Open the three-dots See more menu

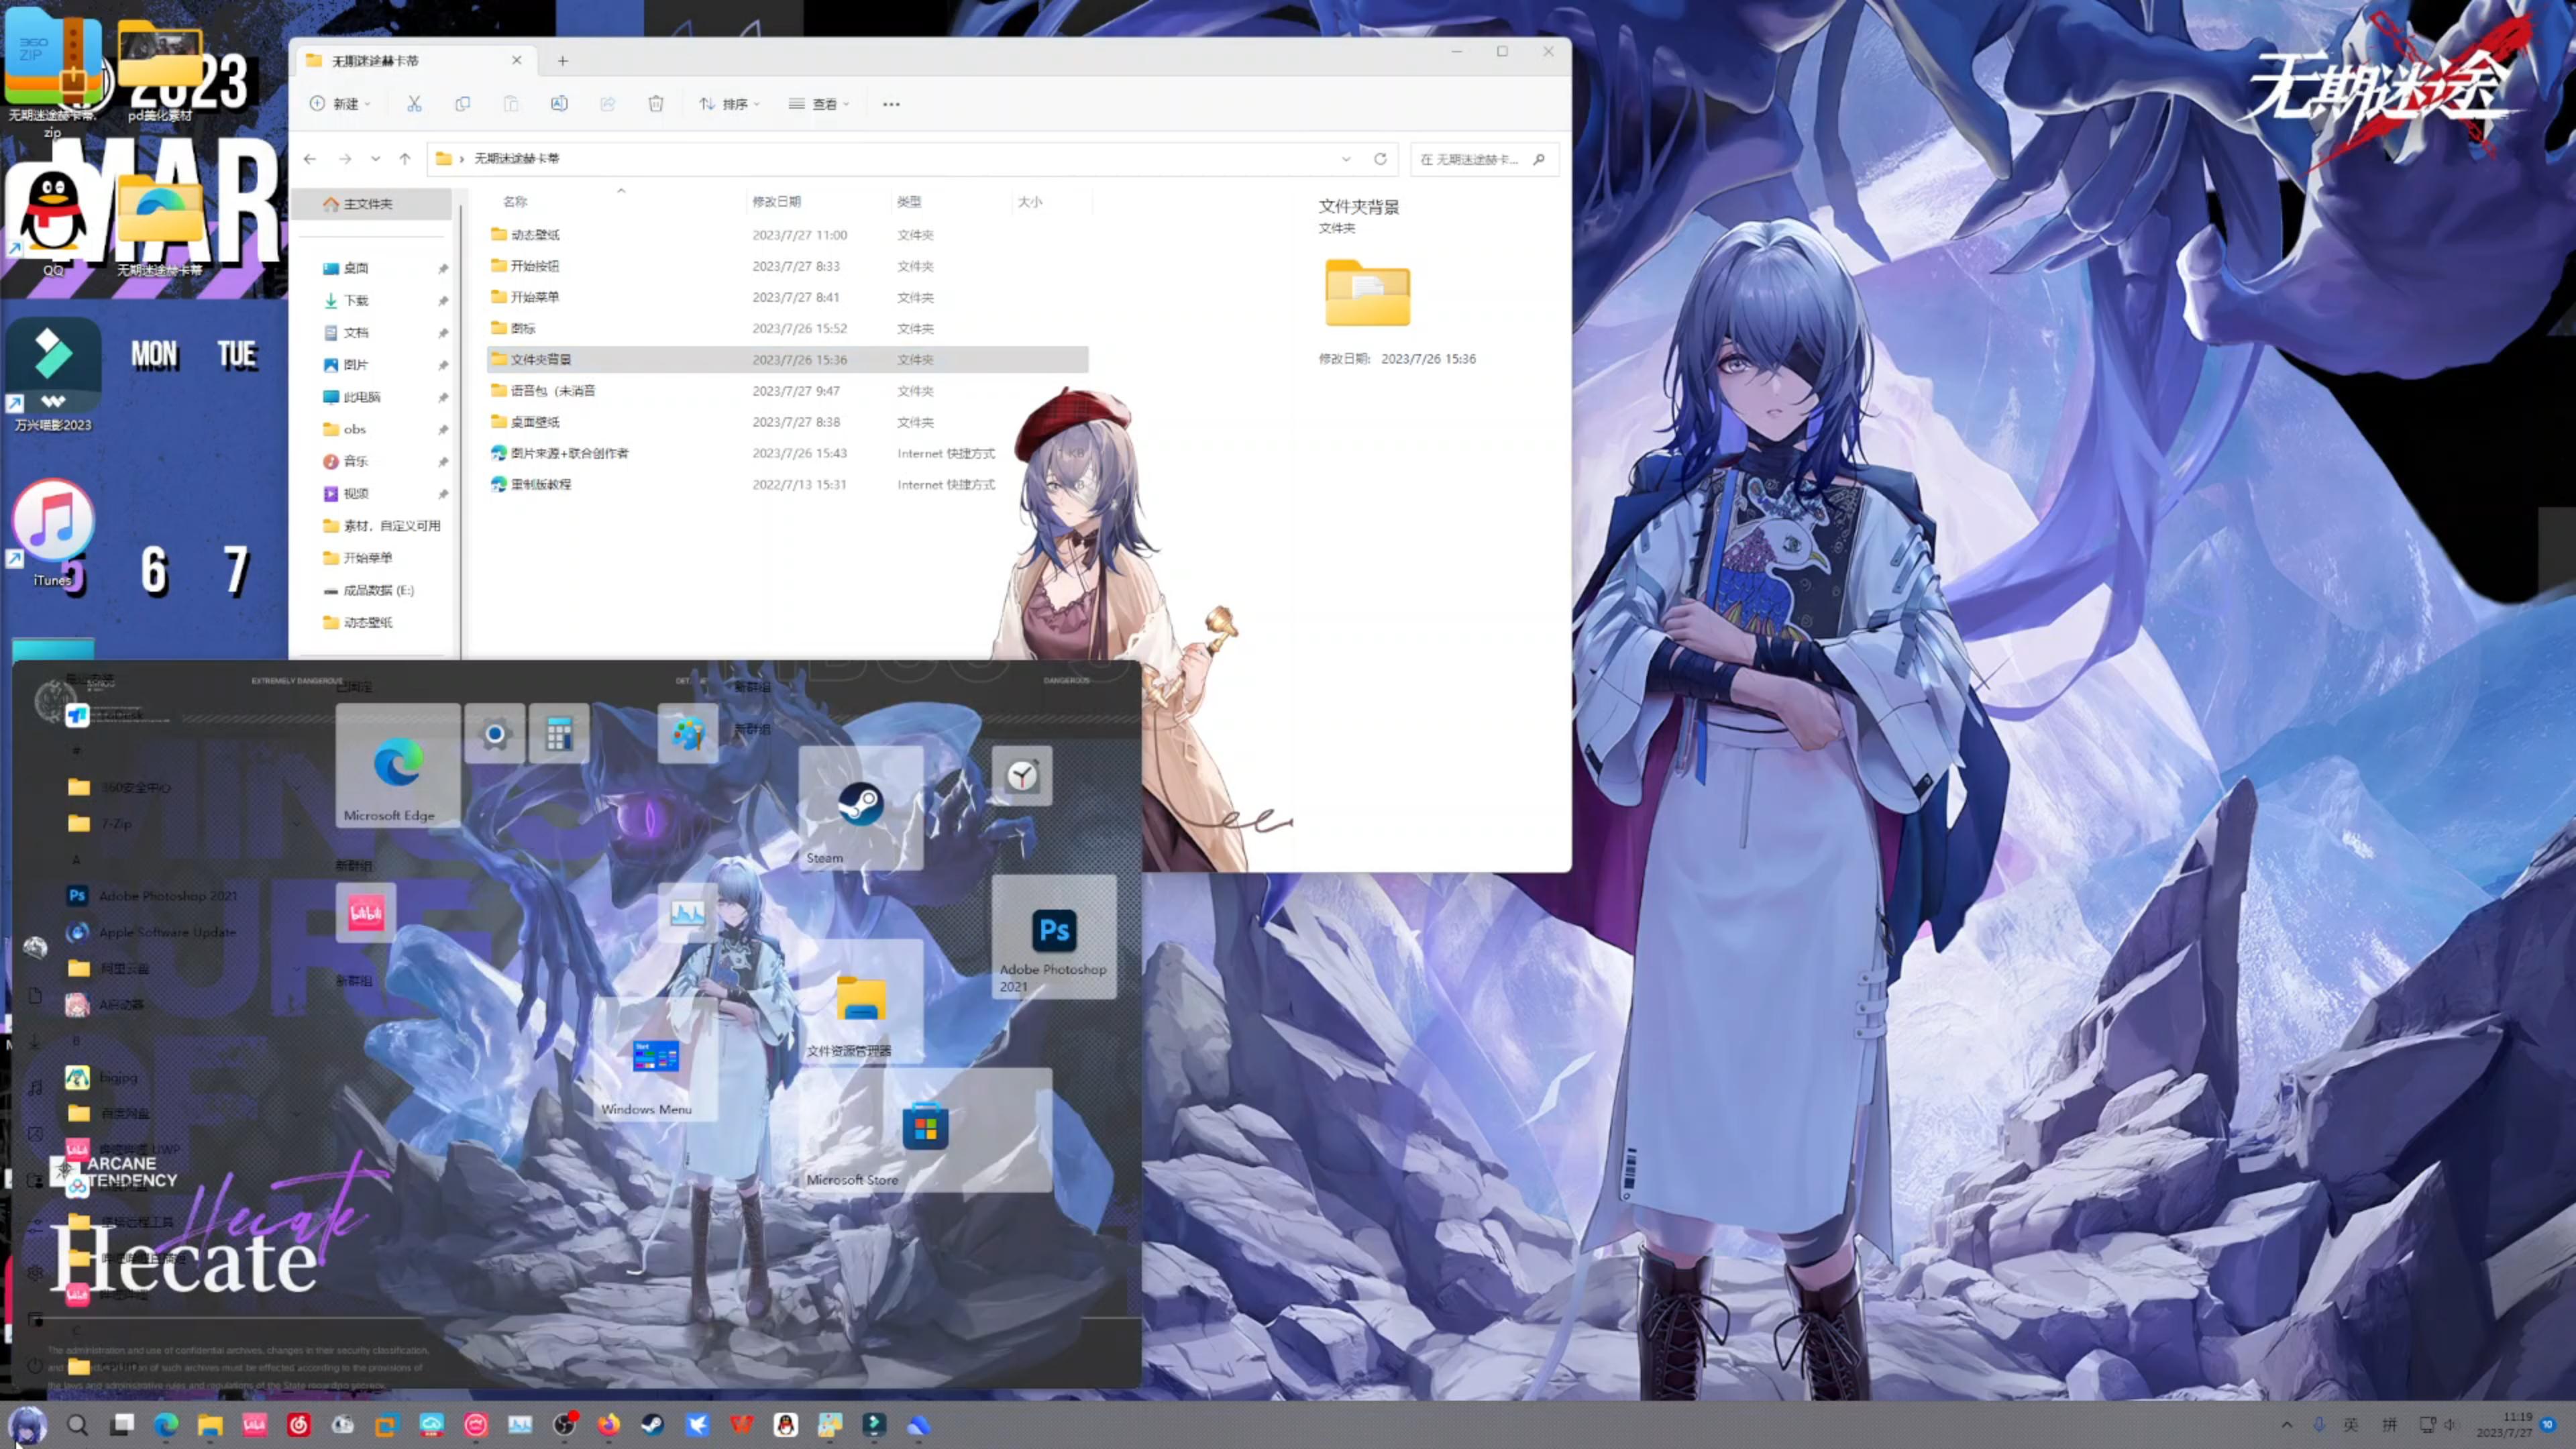(x=891, y=104)
